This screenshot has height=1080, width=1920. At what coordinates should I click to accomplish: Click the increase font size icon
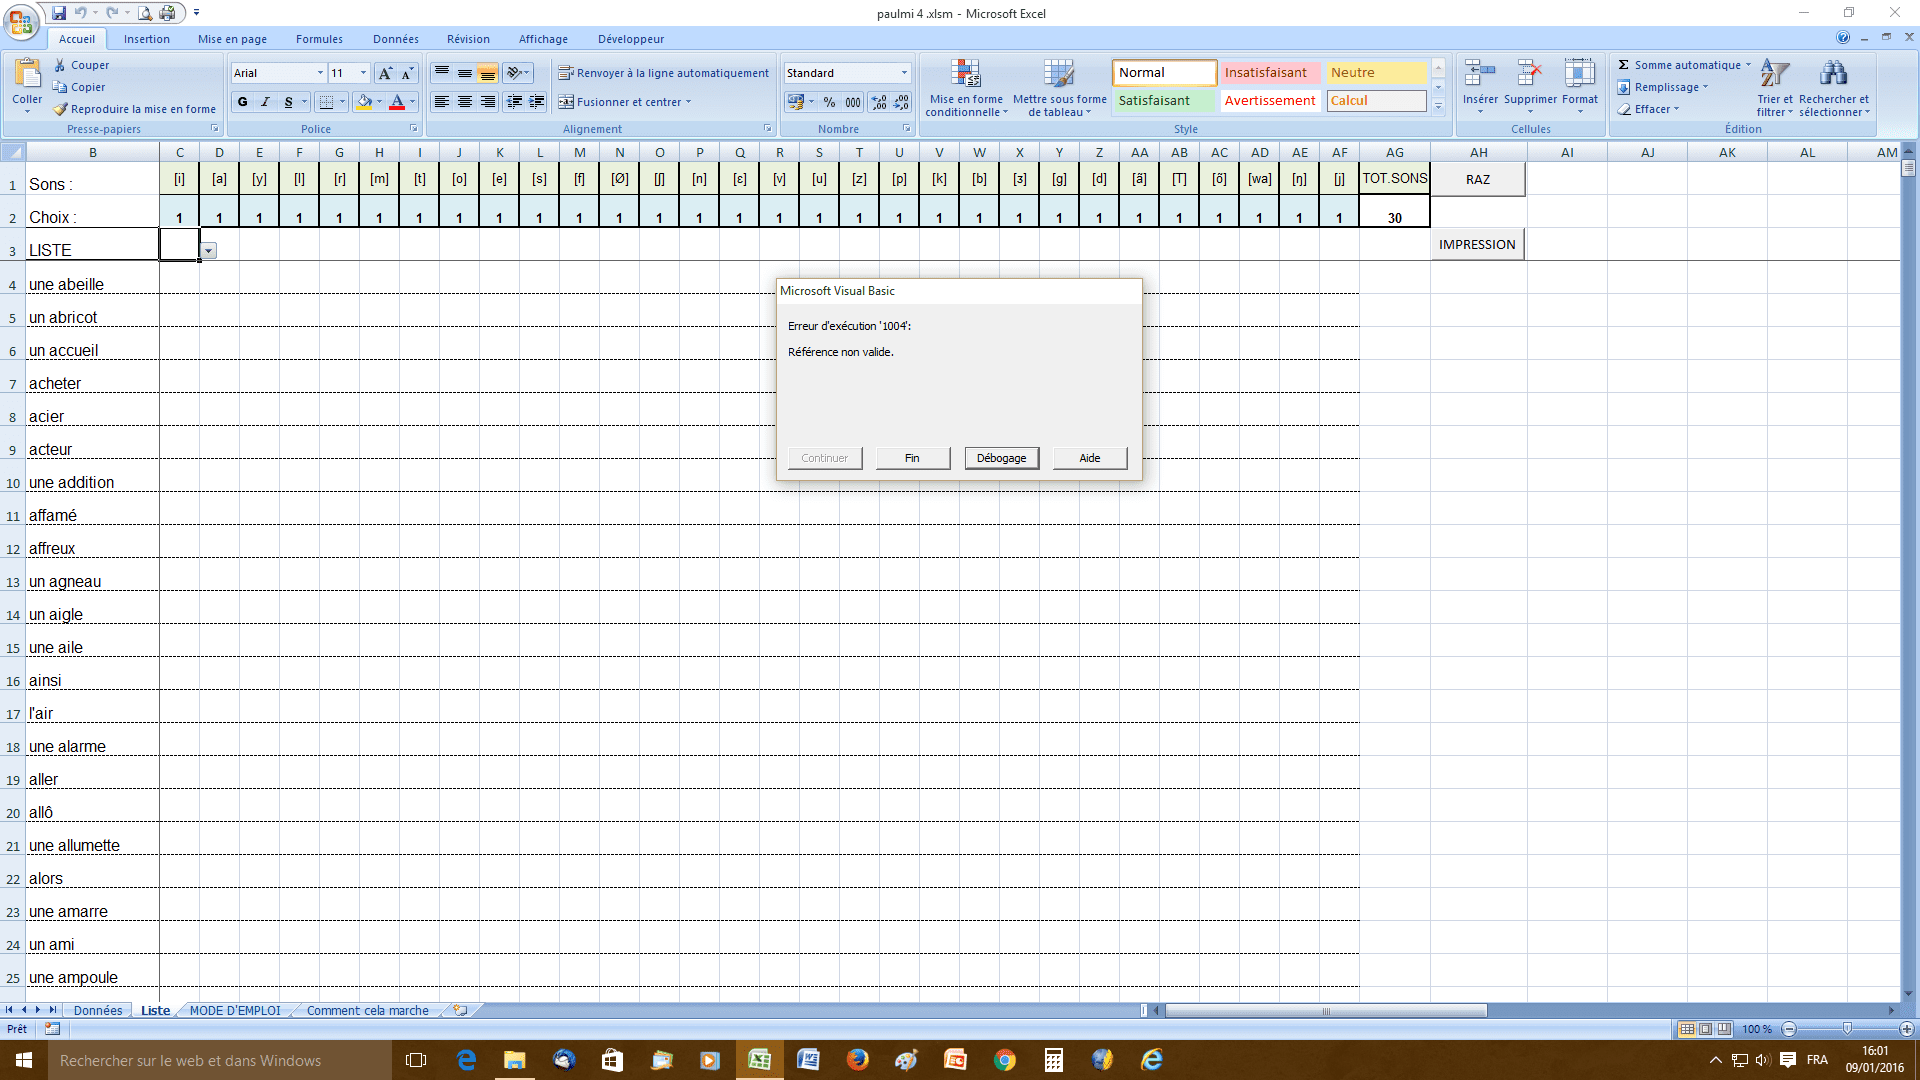point(385,73)
